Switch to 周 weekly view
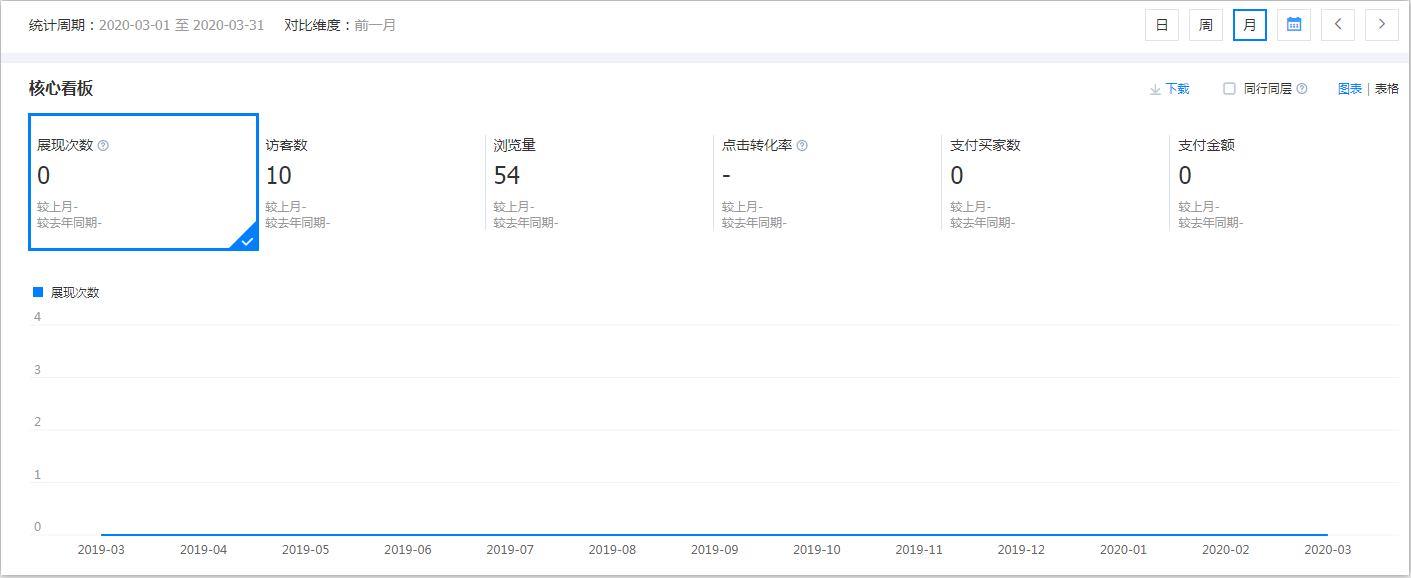This screenshot has width=1411, height=578. (x=1205, y=24)
